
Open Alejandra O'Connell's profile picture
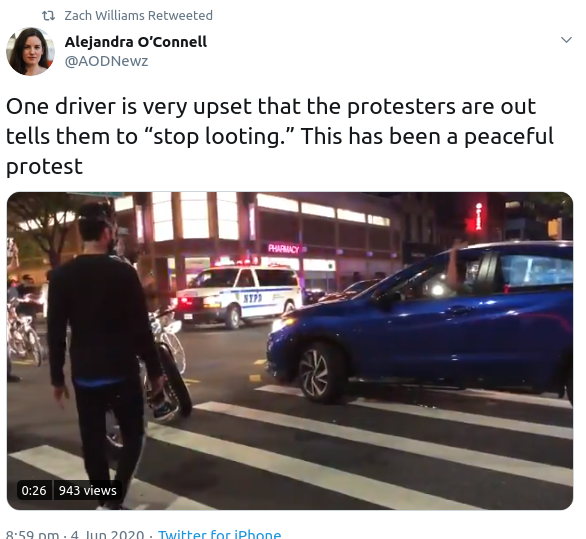pos(30,51)
